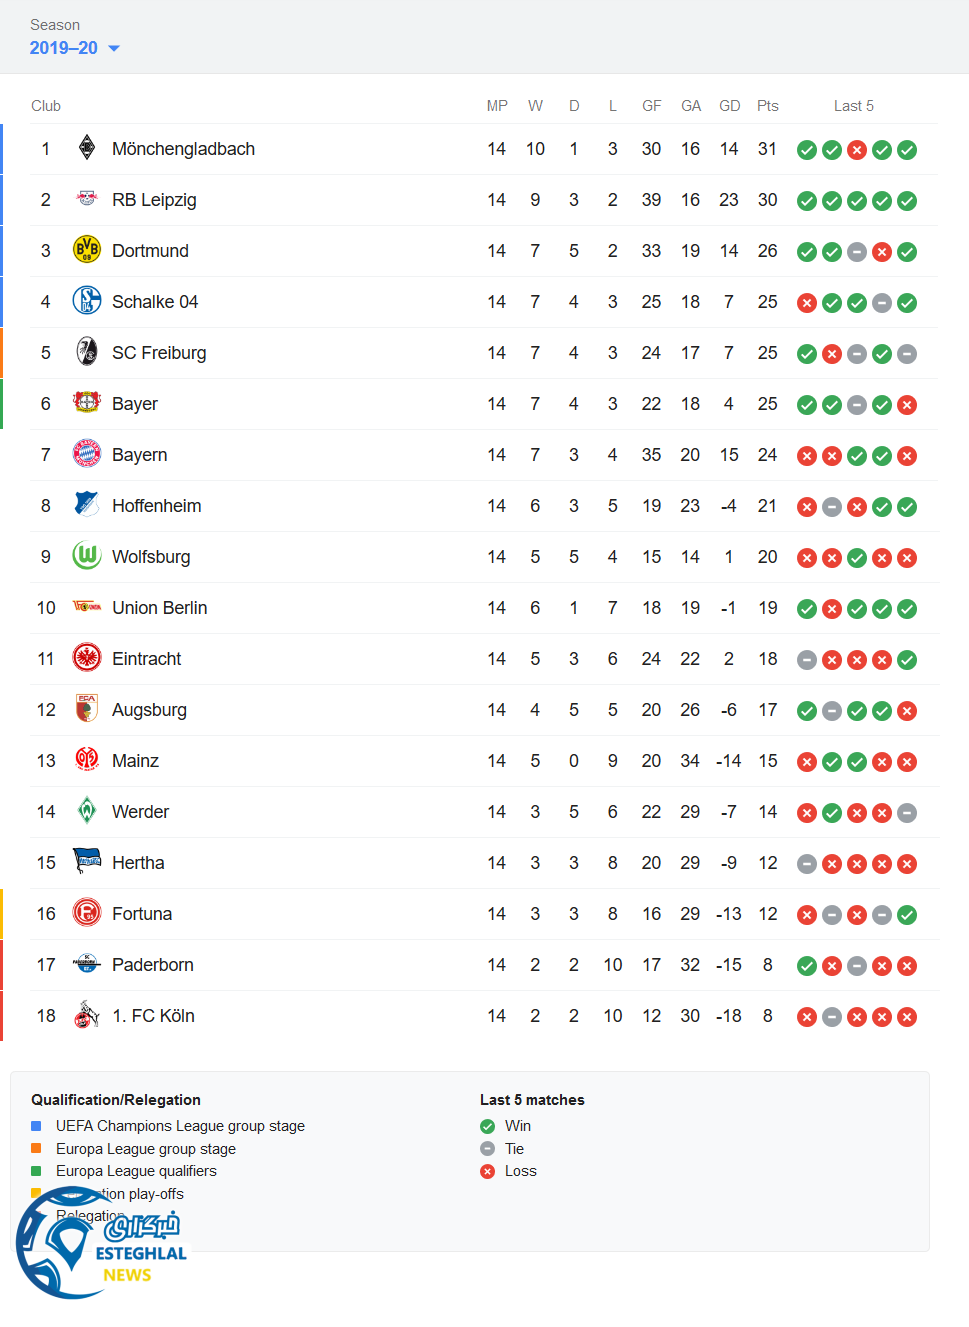Click the Hoffenheim club name
969x1327 pixels.
pos(156,506)
